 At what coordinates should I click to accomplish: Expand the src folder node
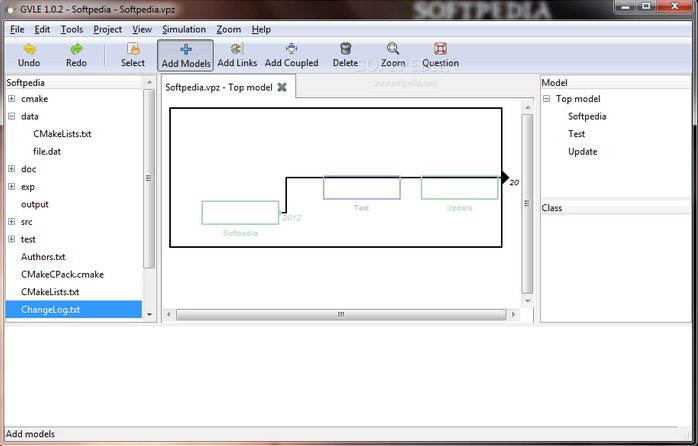[x=12, y=221]
